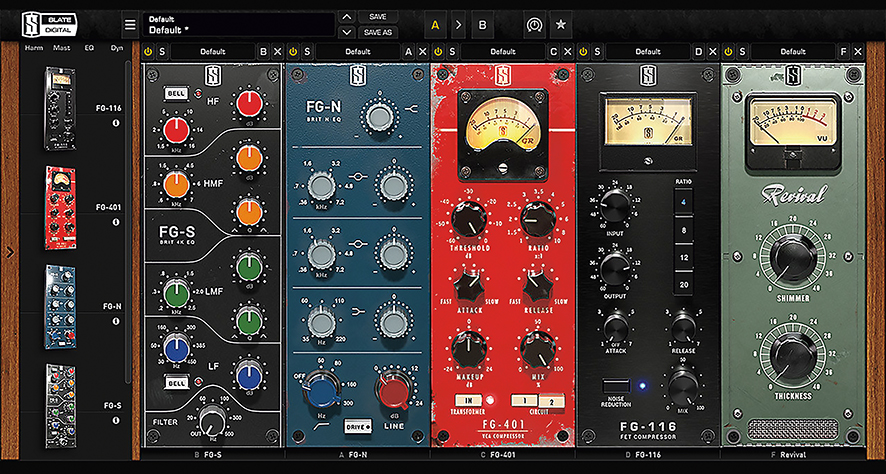
Task: Solo the FG-N module
Action: (x=307, y=52)
